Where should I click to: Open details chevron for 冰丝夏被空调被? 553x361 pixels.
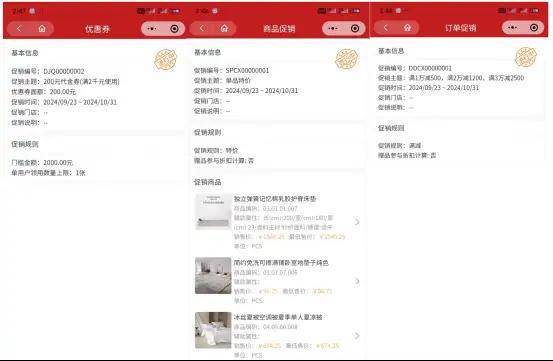coord(357,336)
